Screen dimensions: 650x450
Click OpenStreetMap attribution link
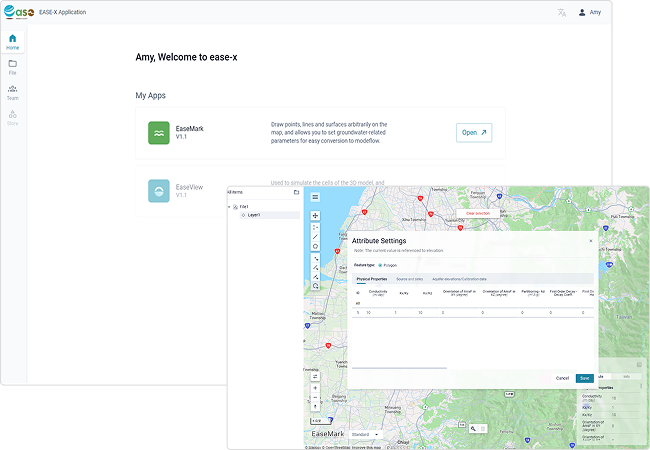[337, 448]
